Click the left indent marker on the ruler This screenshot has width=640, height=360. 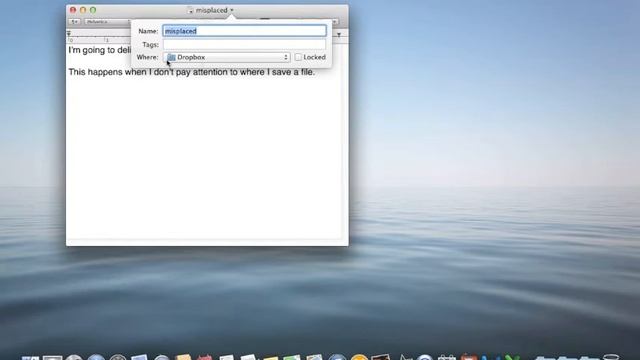(69, 34)
